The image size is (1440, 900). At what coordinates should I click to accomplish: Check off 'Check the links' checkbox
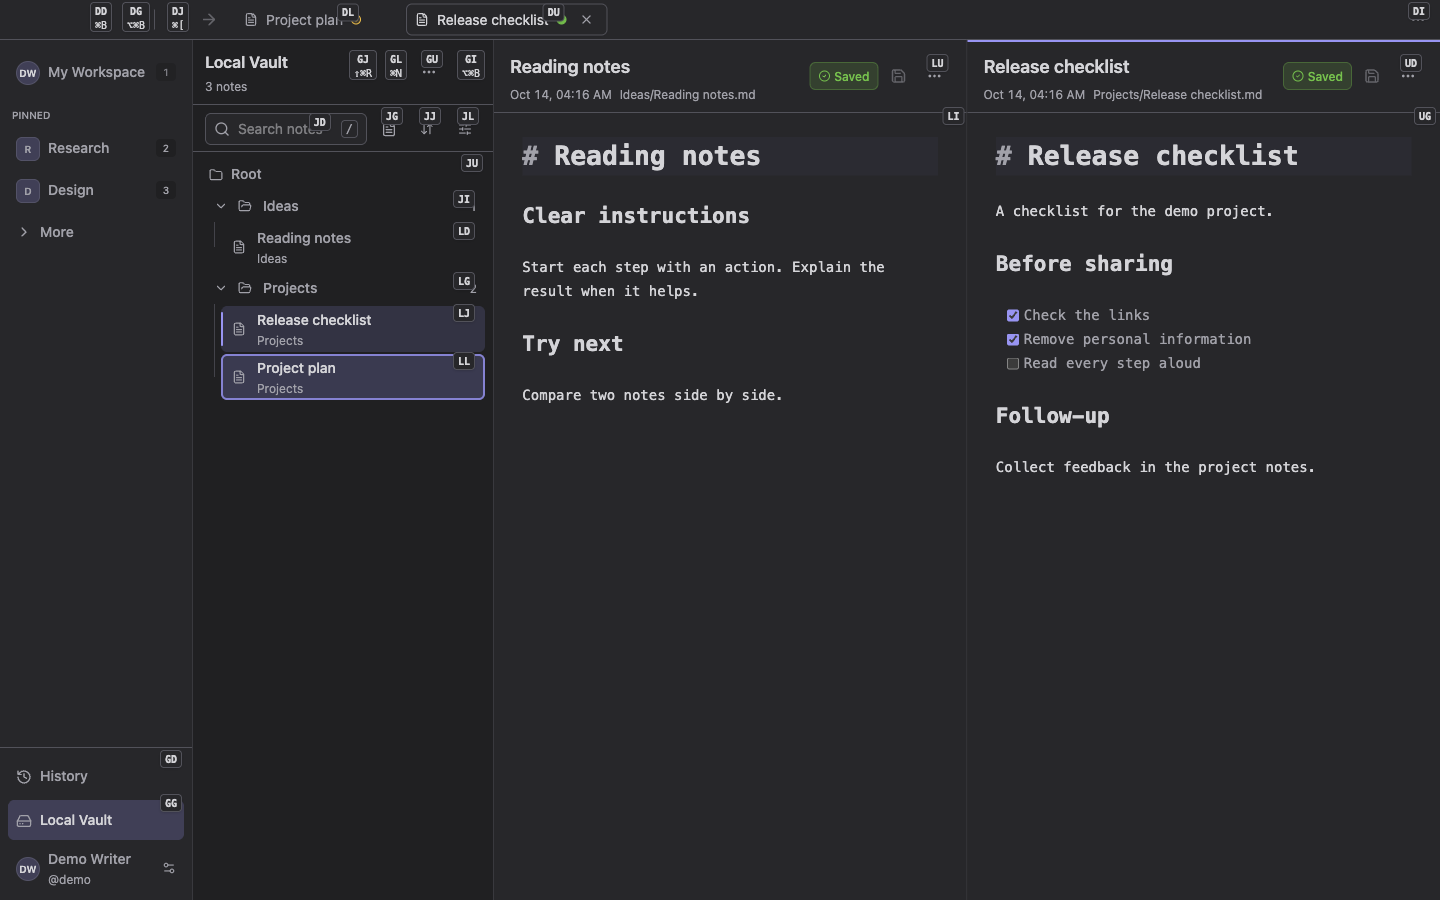pos(1013,315)
